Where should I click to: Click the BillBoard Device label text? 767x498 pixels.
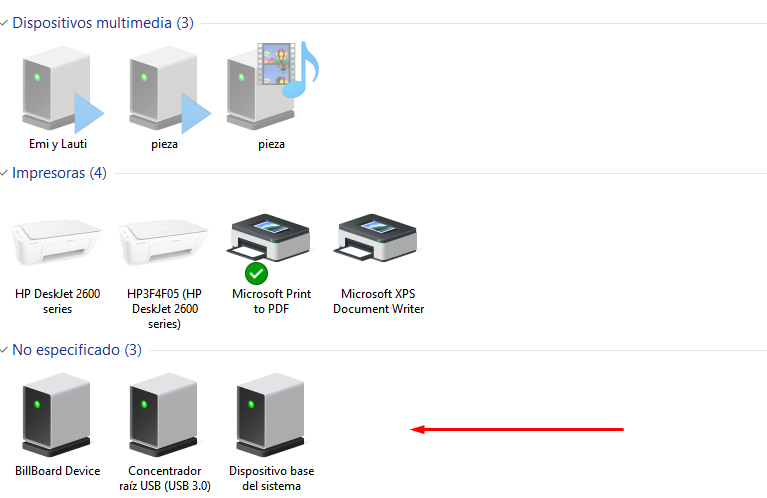click(x=58, y=471)
